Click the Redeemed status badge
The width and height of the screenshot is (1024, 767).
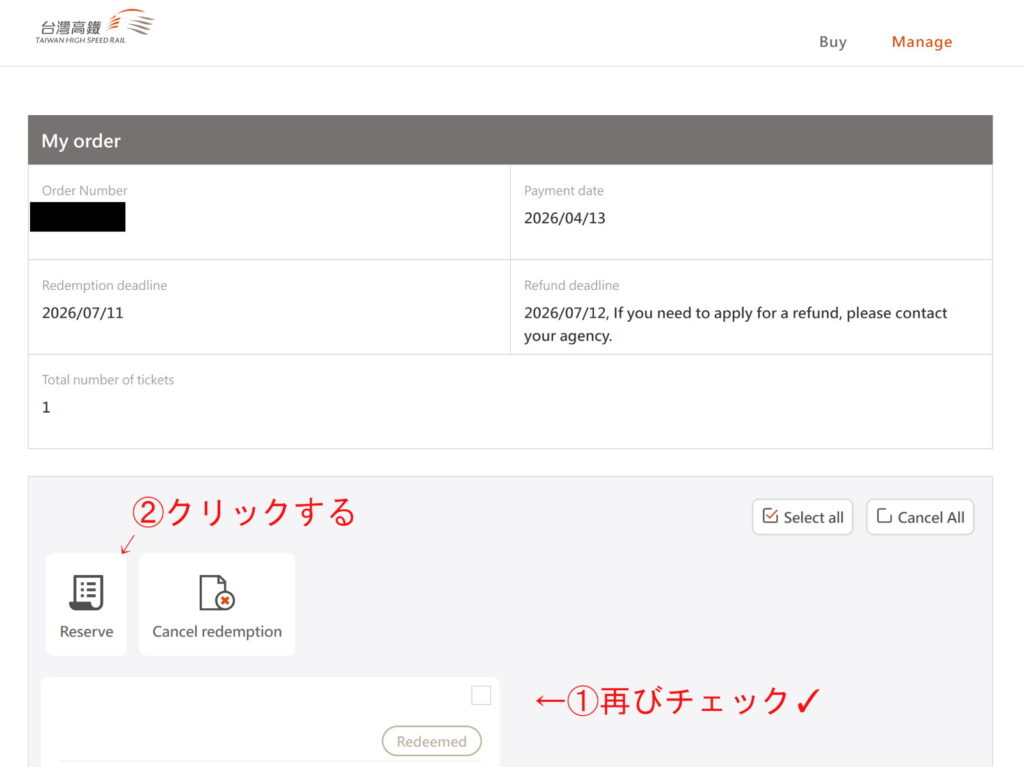tap(431, 741)
